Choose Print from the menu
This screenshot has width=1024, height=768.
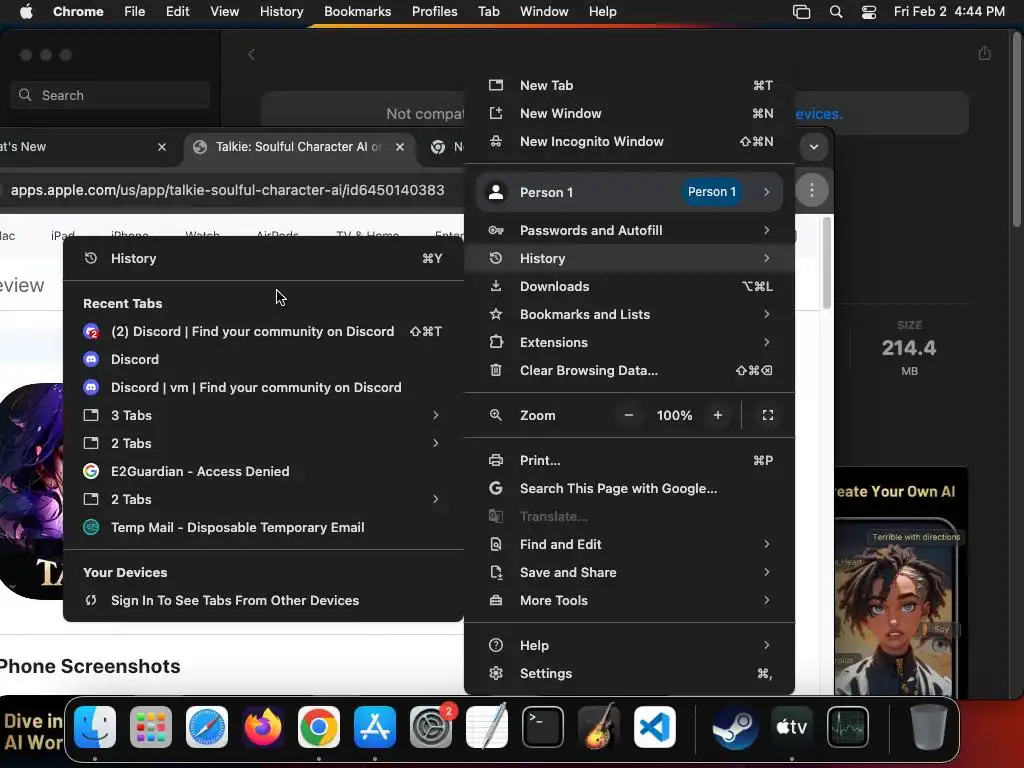630,460
